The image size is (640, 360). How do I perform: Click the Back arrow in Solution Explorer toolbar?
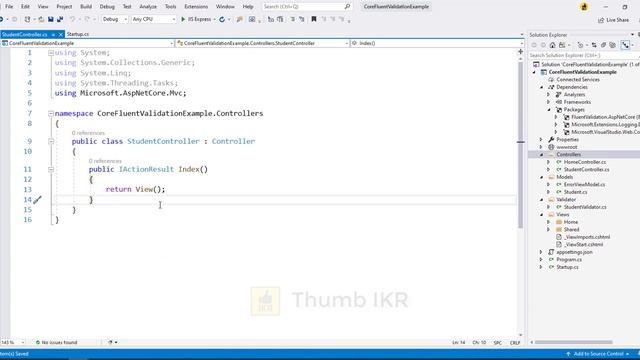click(534, 45)
